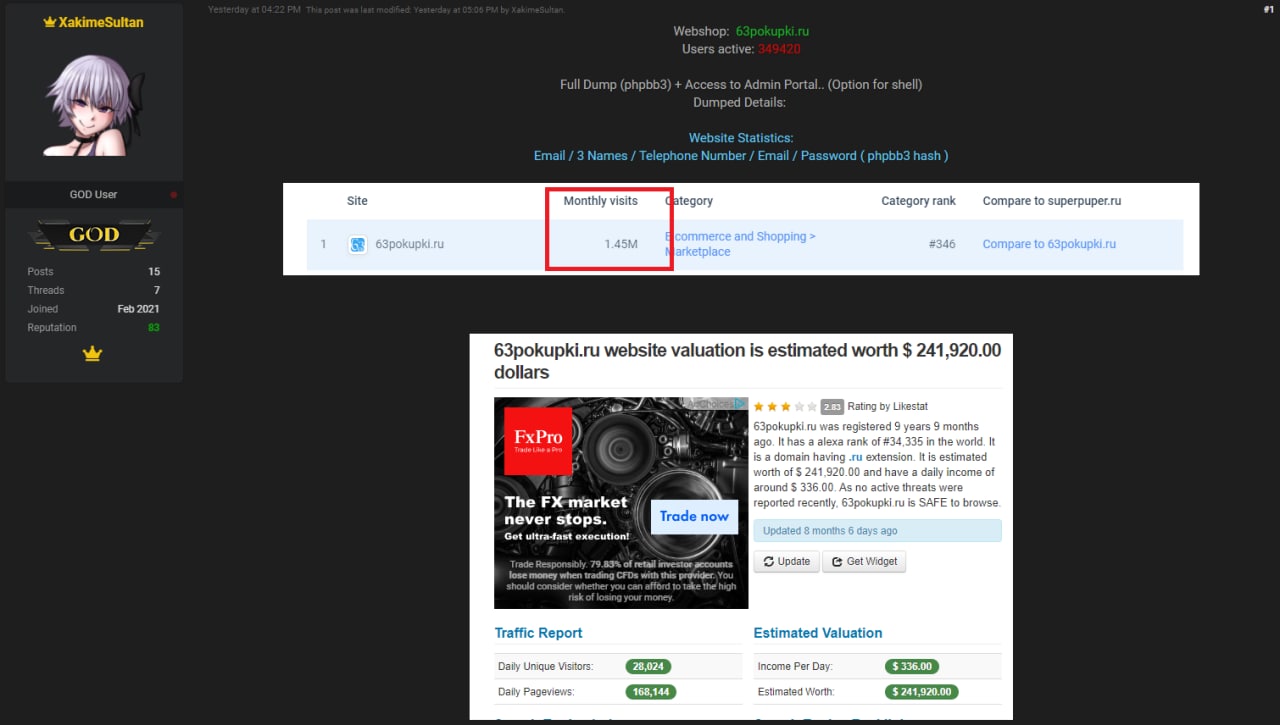Click the Trade now ad button

click(694, 516)
